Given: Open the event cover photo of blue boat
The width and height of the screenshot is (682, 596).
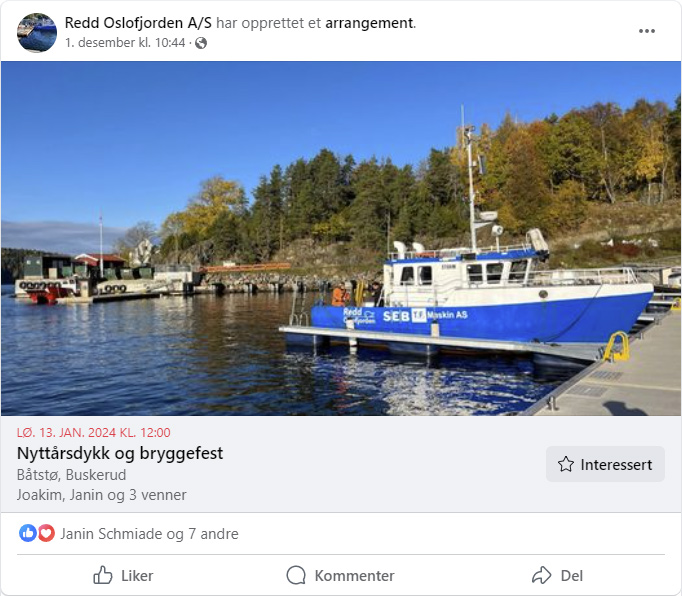Looking at the screenshot, I should click(341, 238).
